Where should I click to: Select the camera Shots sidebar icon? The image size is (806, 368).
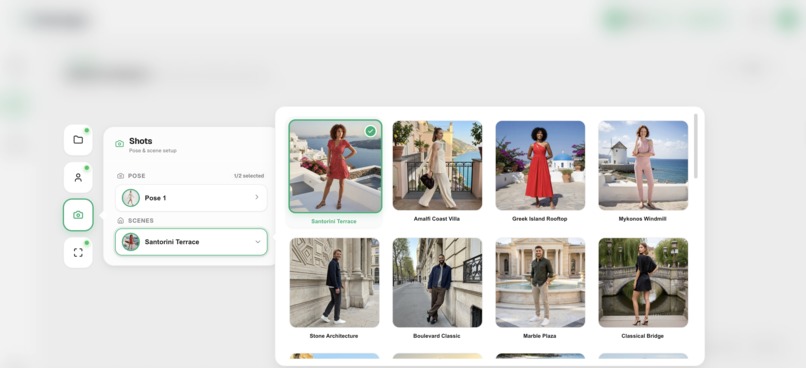(x=78, y=215)
